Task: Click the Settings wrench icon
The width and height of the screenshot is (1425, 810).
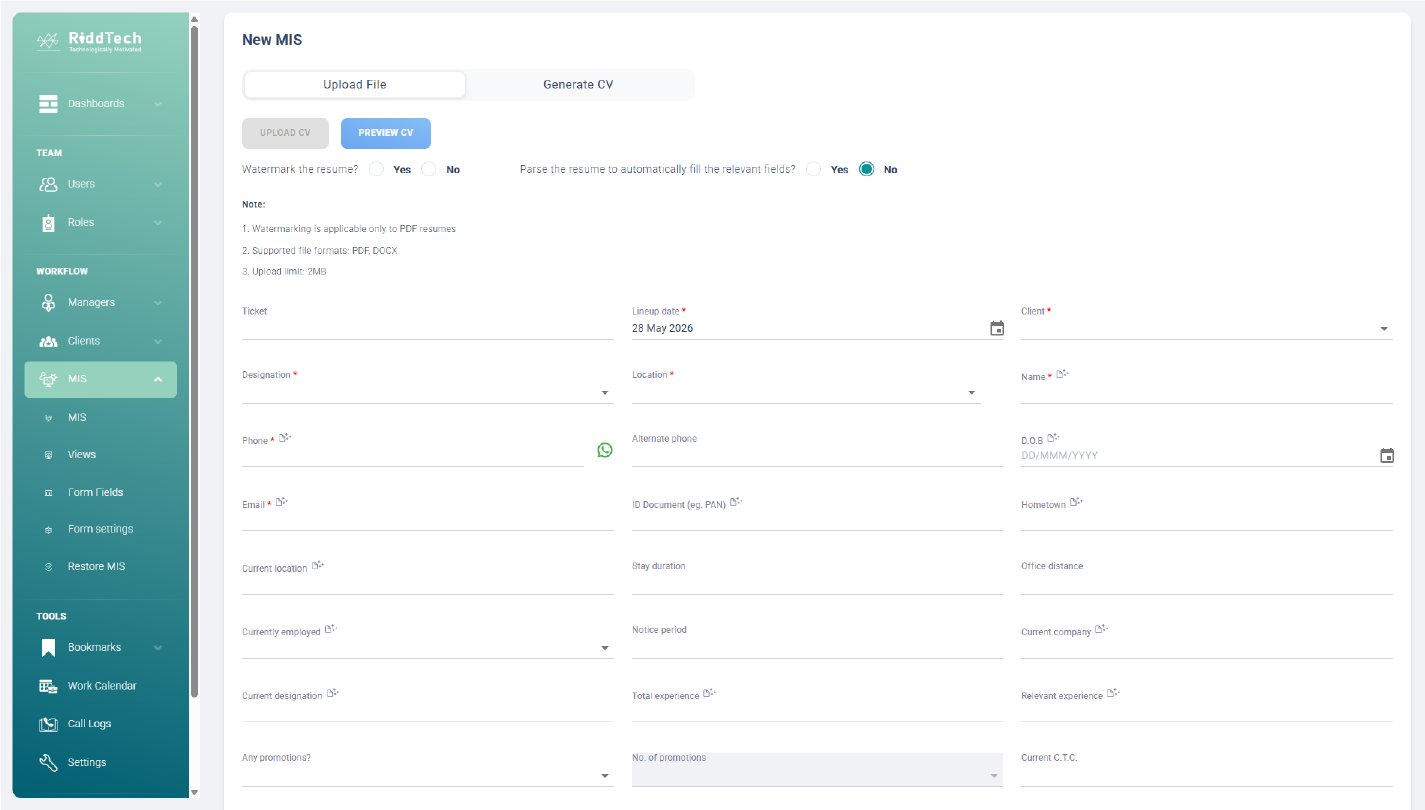Action: click(x=48, y=763)
